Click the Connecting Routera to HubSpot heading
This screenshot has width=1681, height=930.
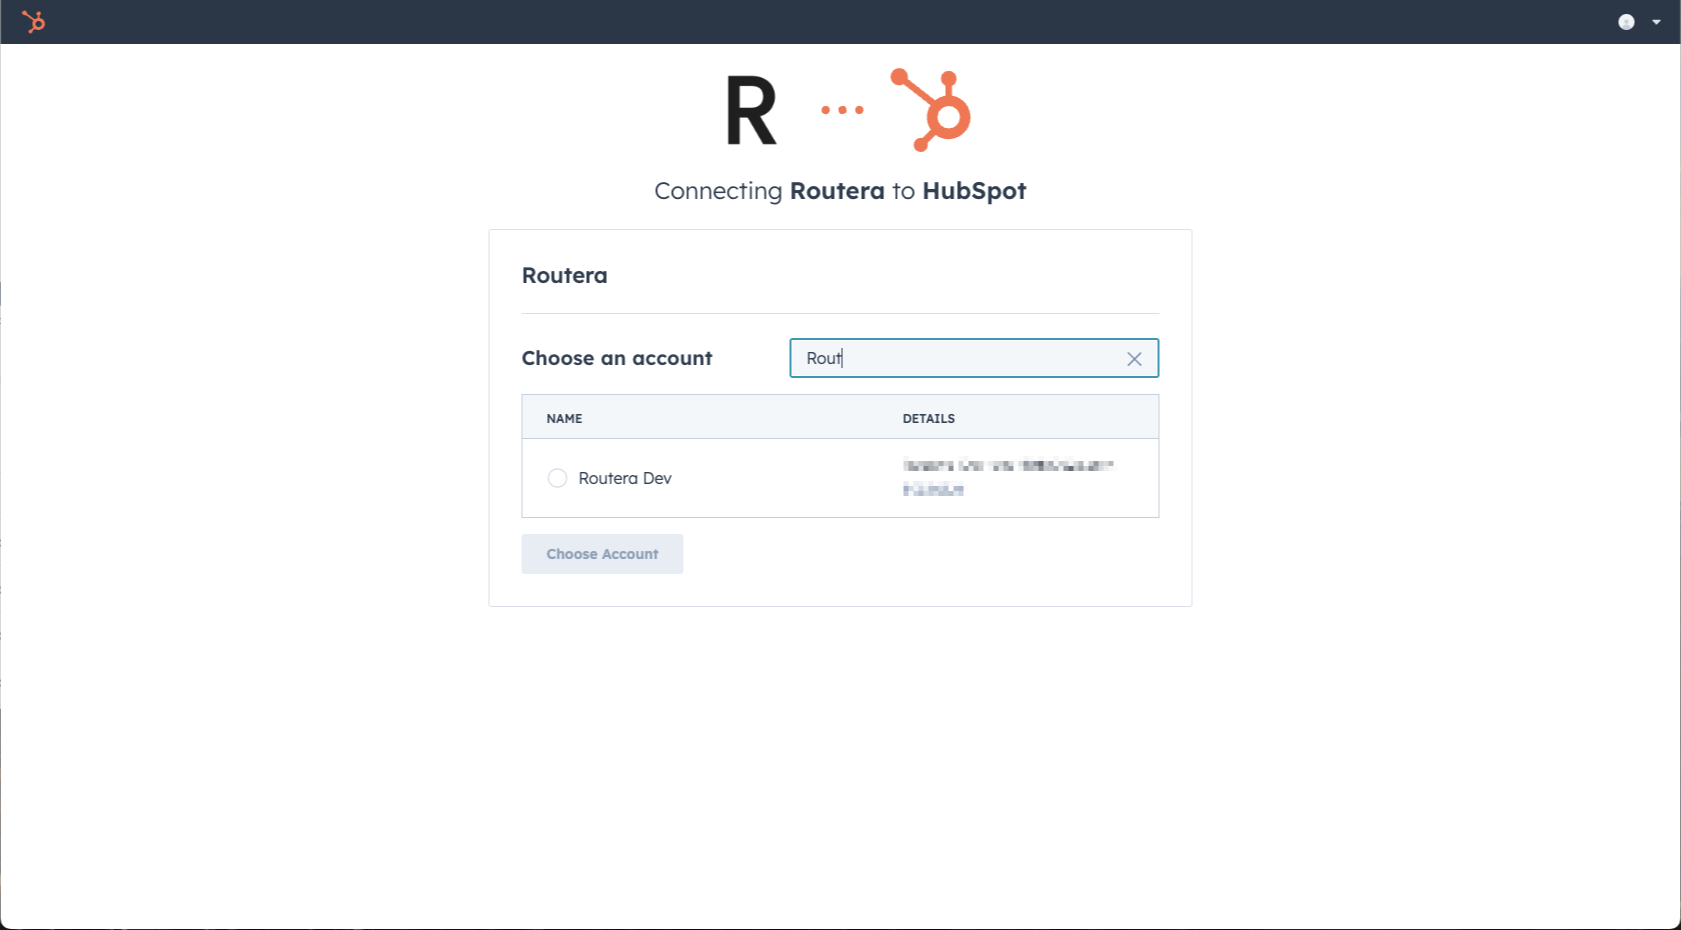pos(840,191)
